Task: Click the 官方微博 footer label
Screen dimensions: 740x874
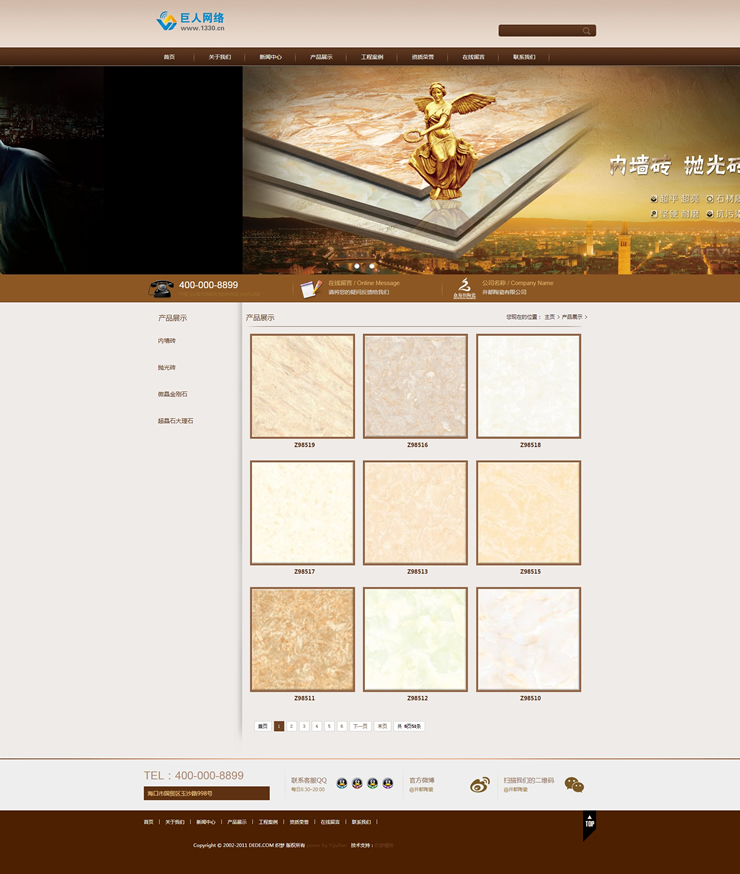Action: point(422,780)
